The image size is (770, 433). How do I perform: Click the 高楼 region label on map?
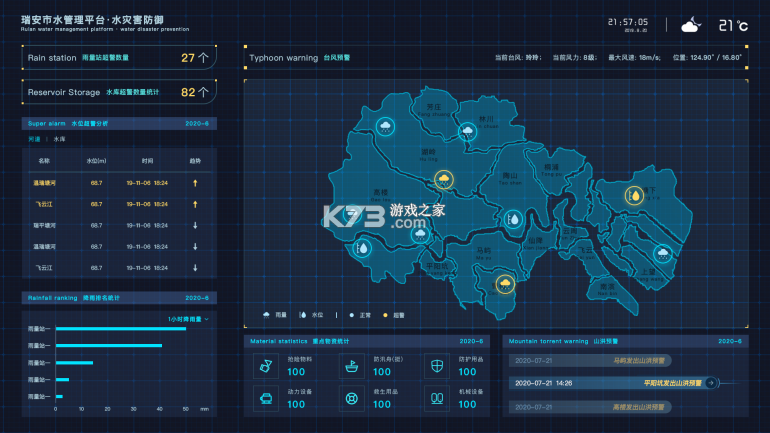point(381,192)
